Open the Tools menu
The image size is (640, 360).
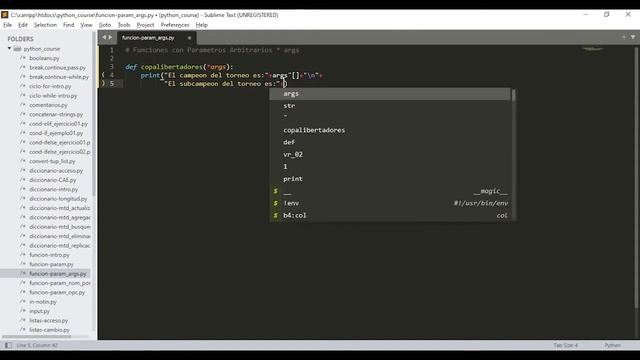click(x=124, y=25)
